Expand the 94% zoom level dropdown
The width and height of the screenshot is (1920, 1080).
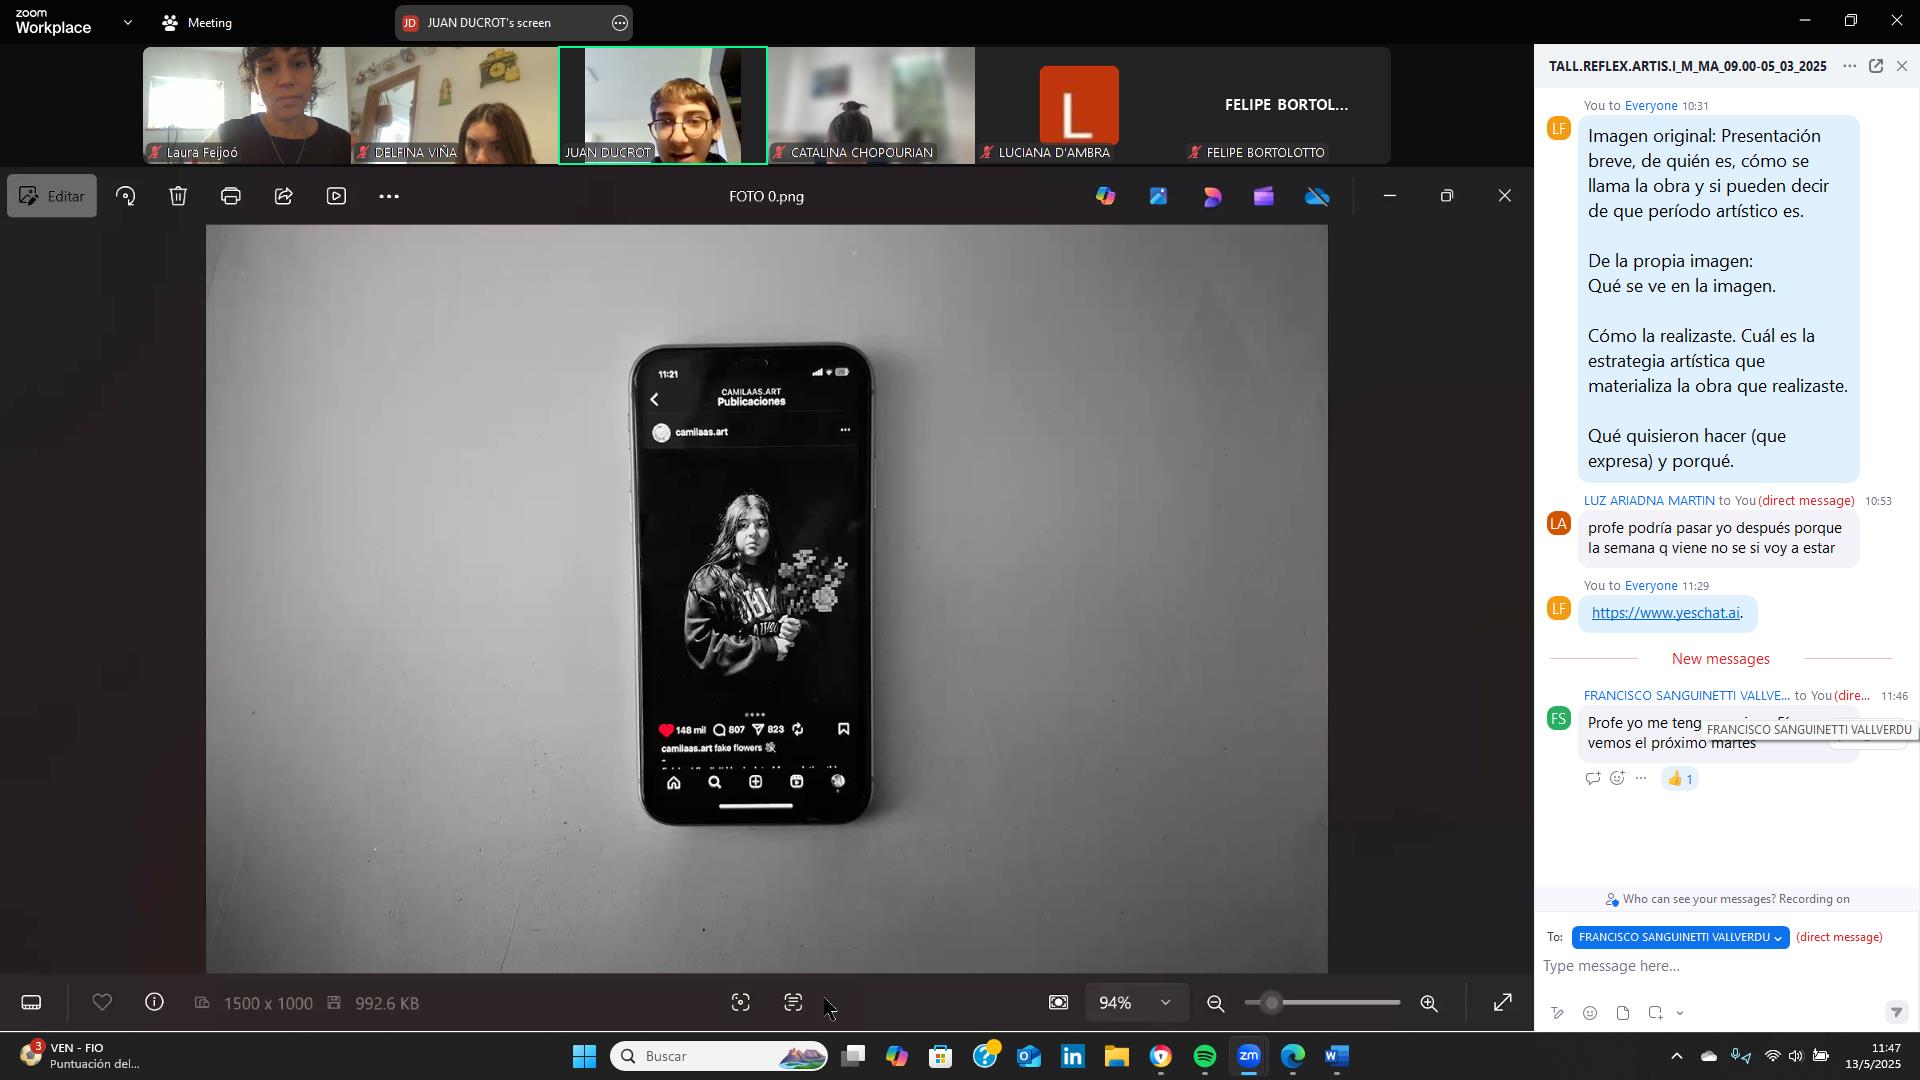pos(1165,1003)
